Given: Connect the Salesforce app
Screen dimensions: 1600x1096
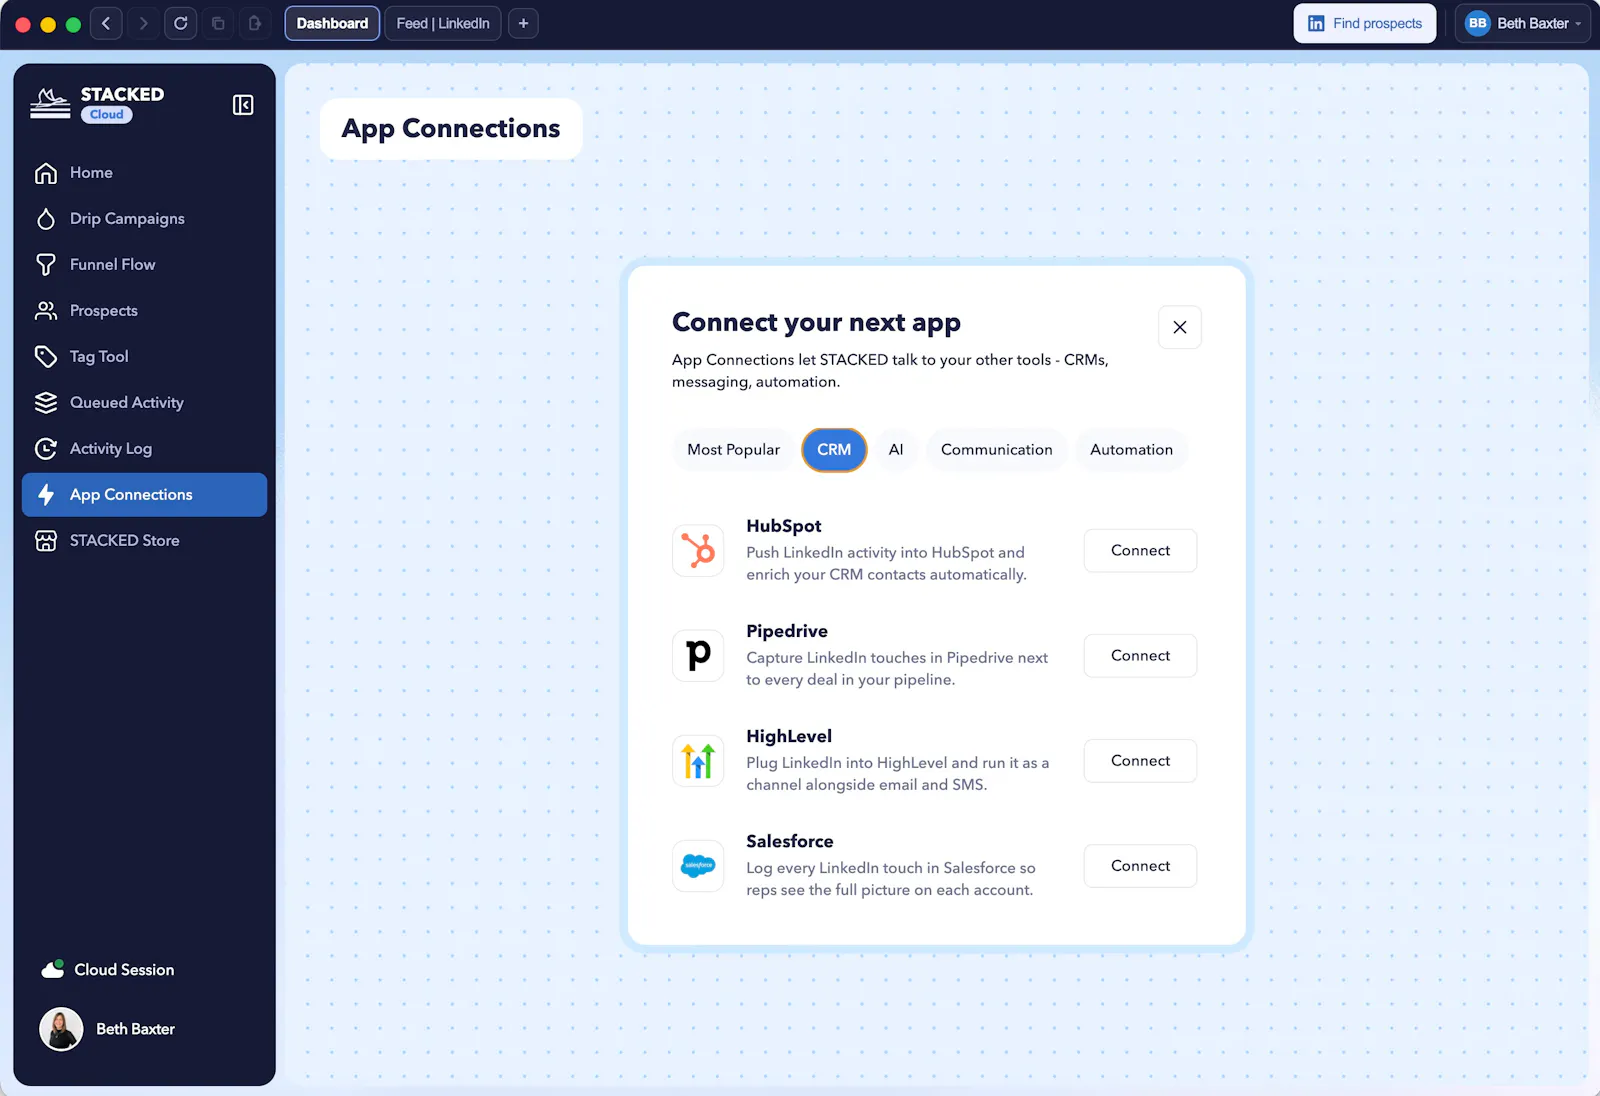Looking at the screenshot, I should [x=1140, y=866].
